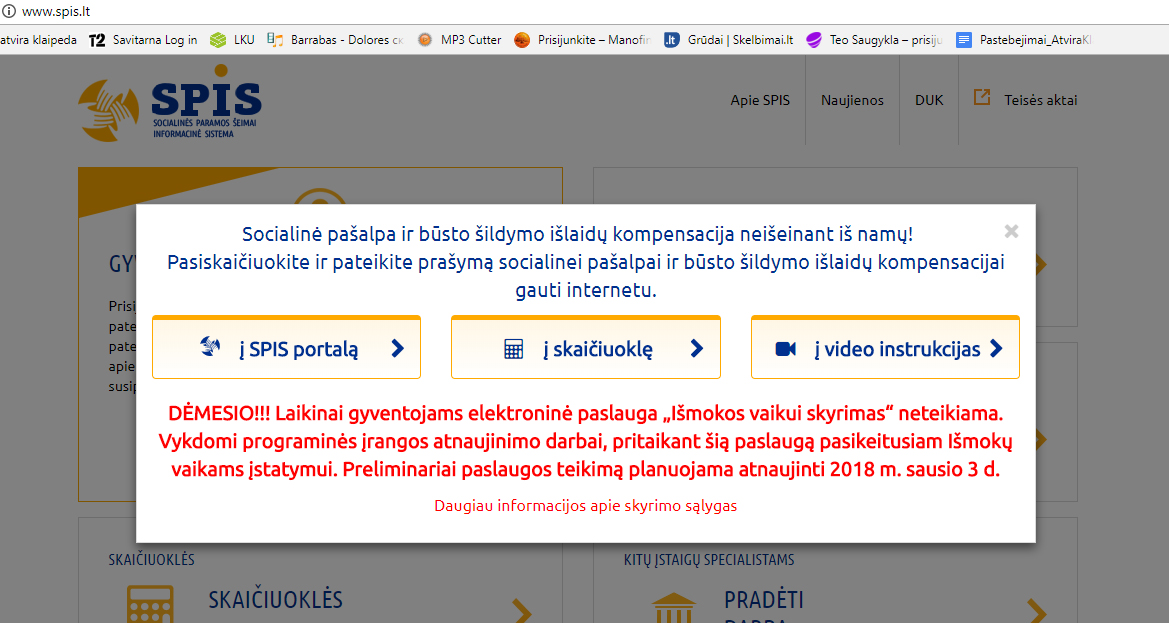Open the Savitarna Log in bookmark
The width and height of the screenshot is (1169, 623).
143,40
